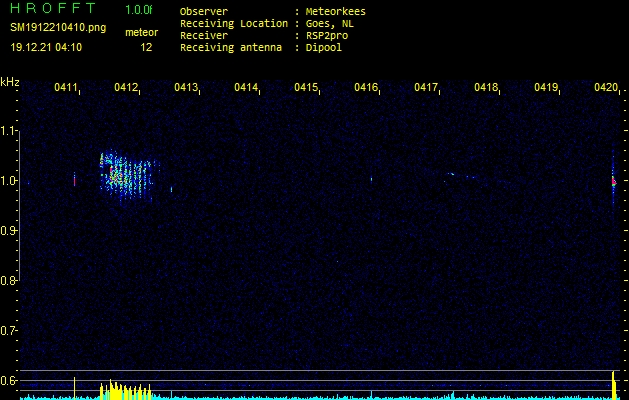
Task: Click the 0418 time marker
Action: [485, 87]
